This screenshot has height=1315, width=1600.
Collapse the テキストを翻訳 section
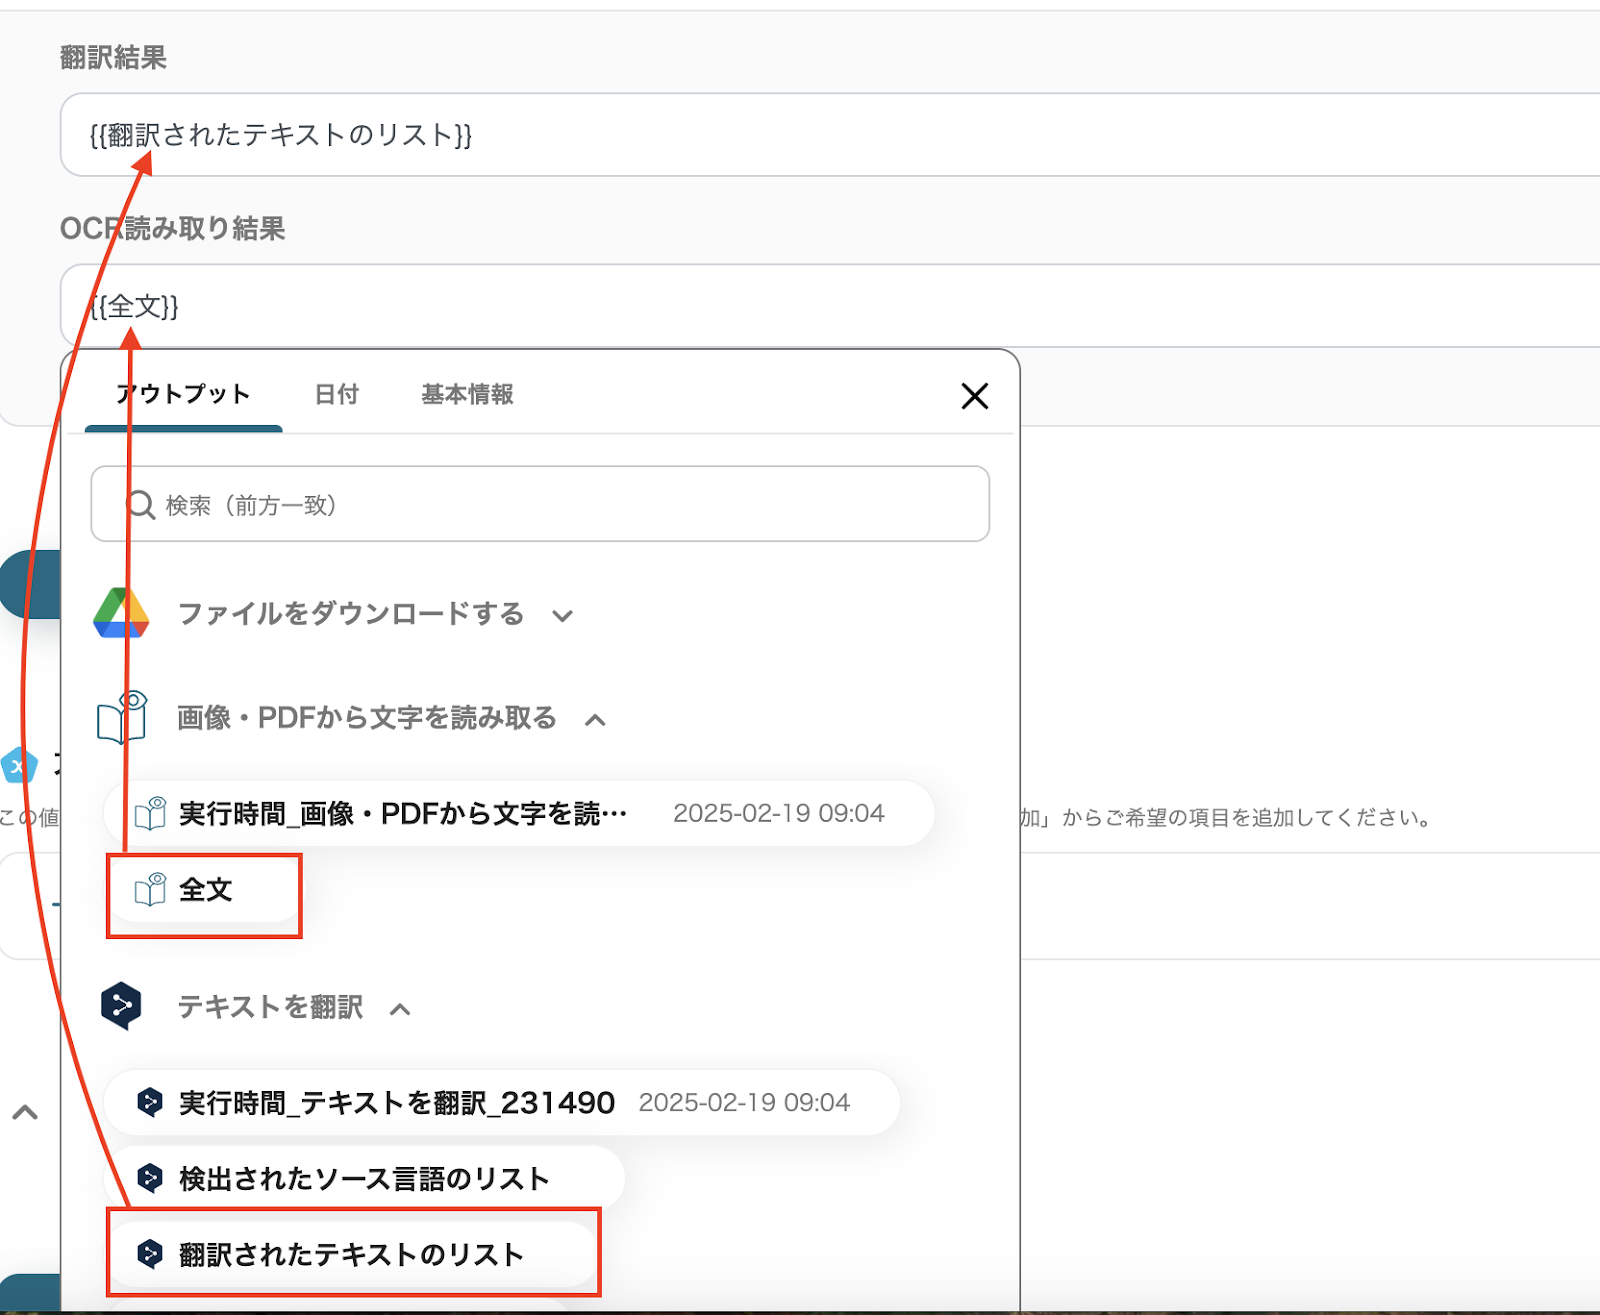400,1009
